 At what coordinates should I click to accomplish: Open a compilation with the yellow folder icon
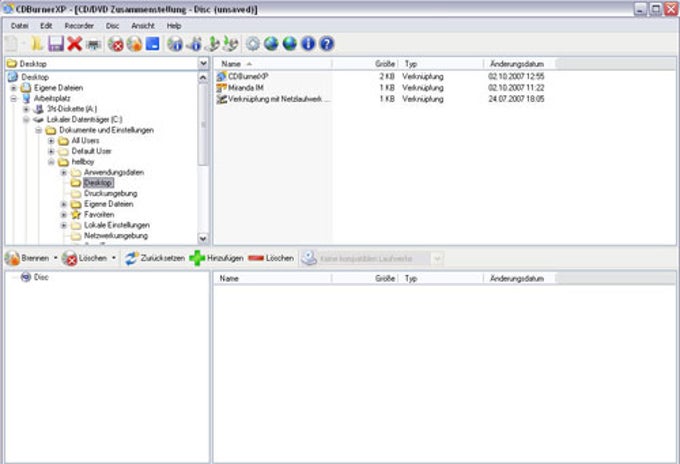[x=37, y=44]
